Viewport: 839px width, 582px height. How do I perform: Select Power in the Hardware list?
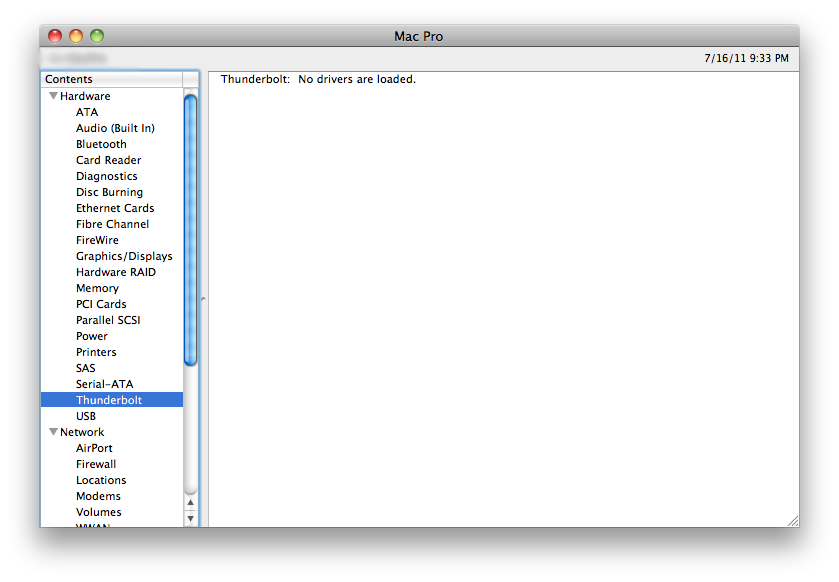click(91, 336)
